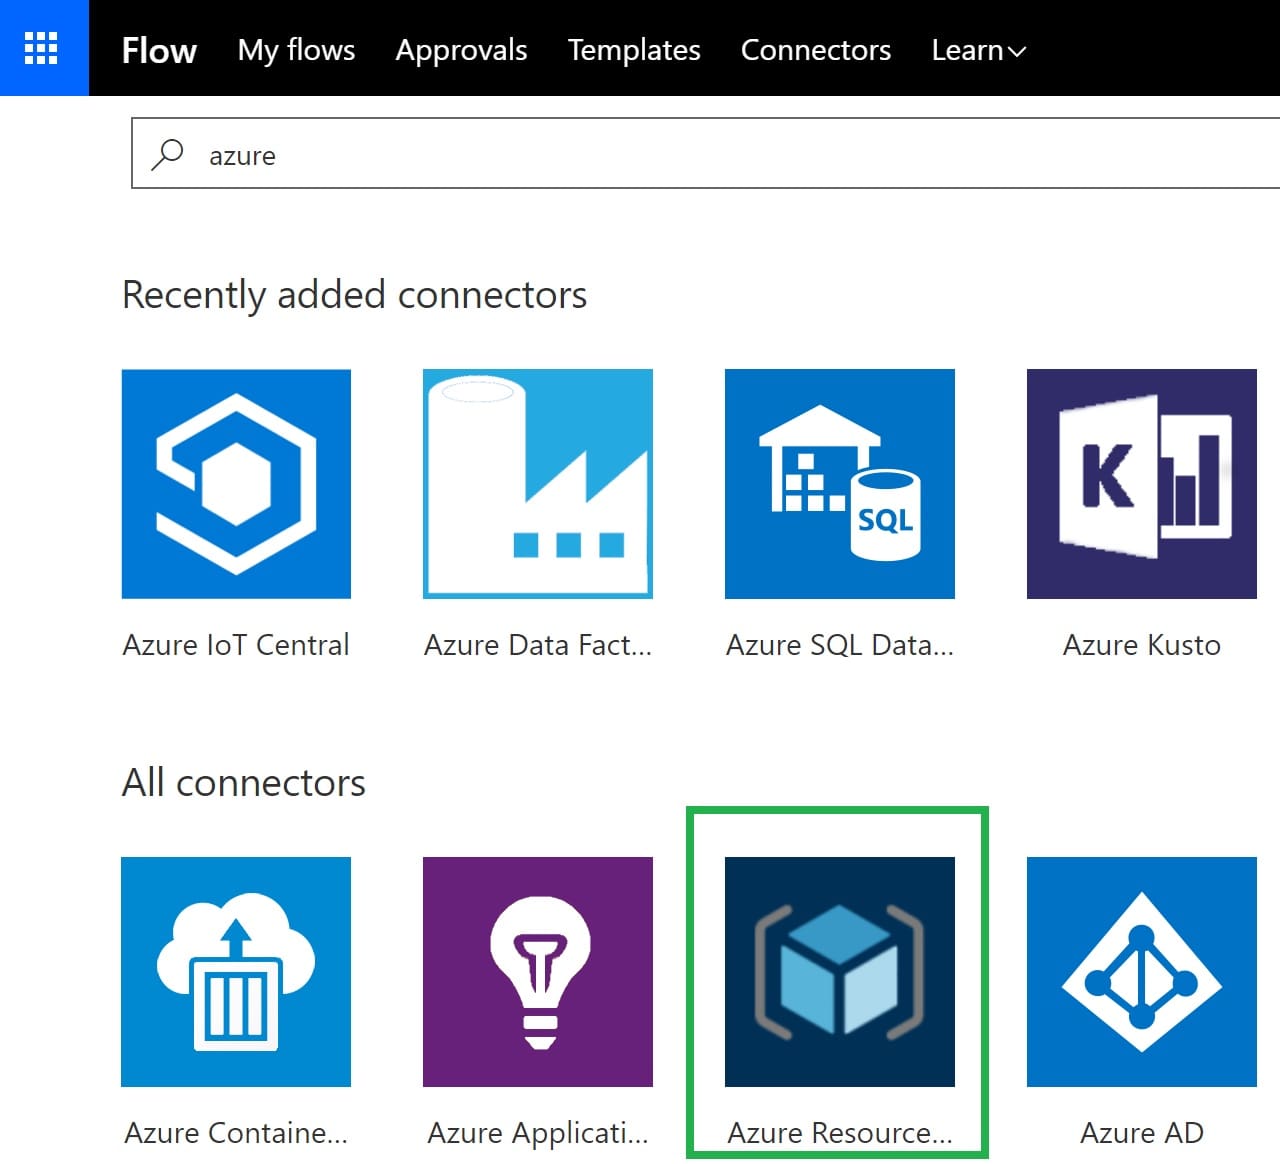The image size is (1280, 1164).
Task: Click the highlighted Azure Resource Manager tile
Action: coord(840,972)
